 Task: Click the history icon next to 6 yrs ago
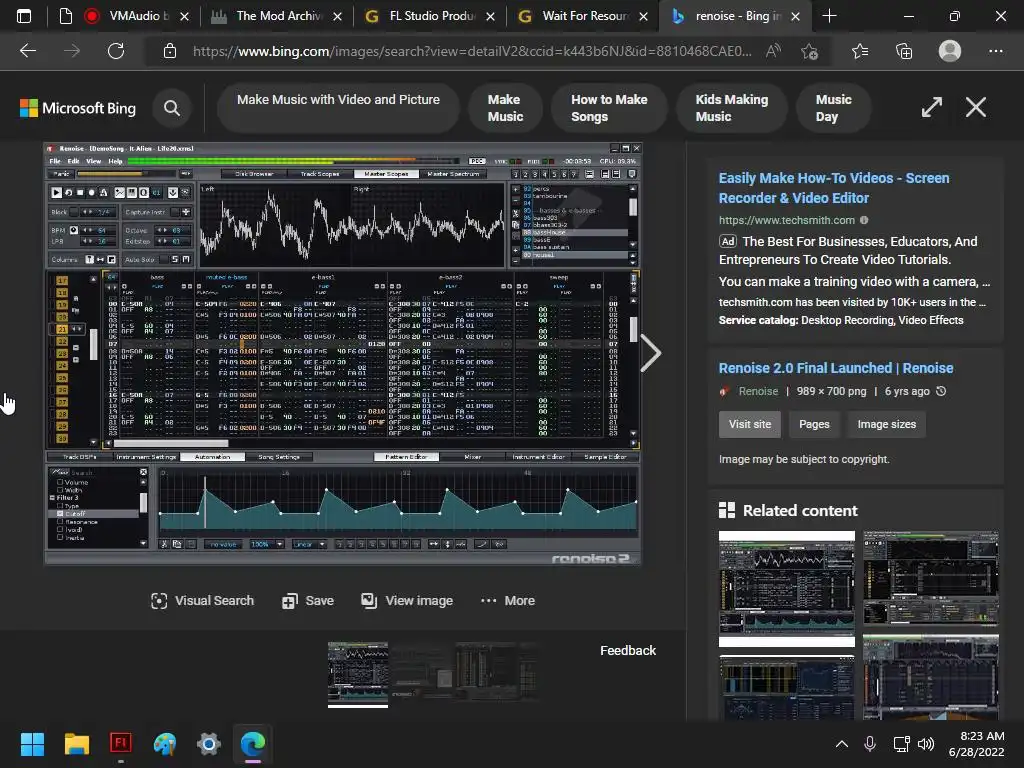coord(941,391)
